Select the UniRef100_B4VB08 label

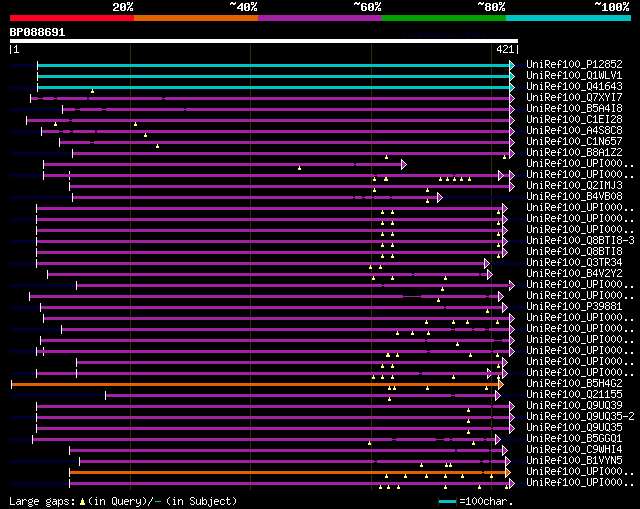coord(574,197)
